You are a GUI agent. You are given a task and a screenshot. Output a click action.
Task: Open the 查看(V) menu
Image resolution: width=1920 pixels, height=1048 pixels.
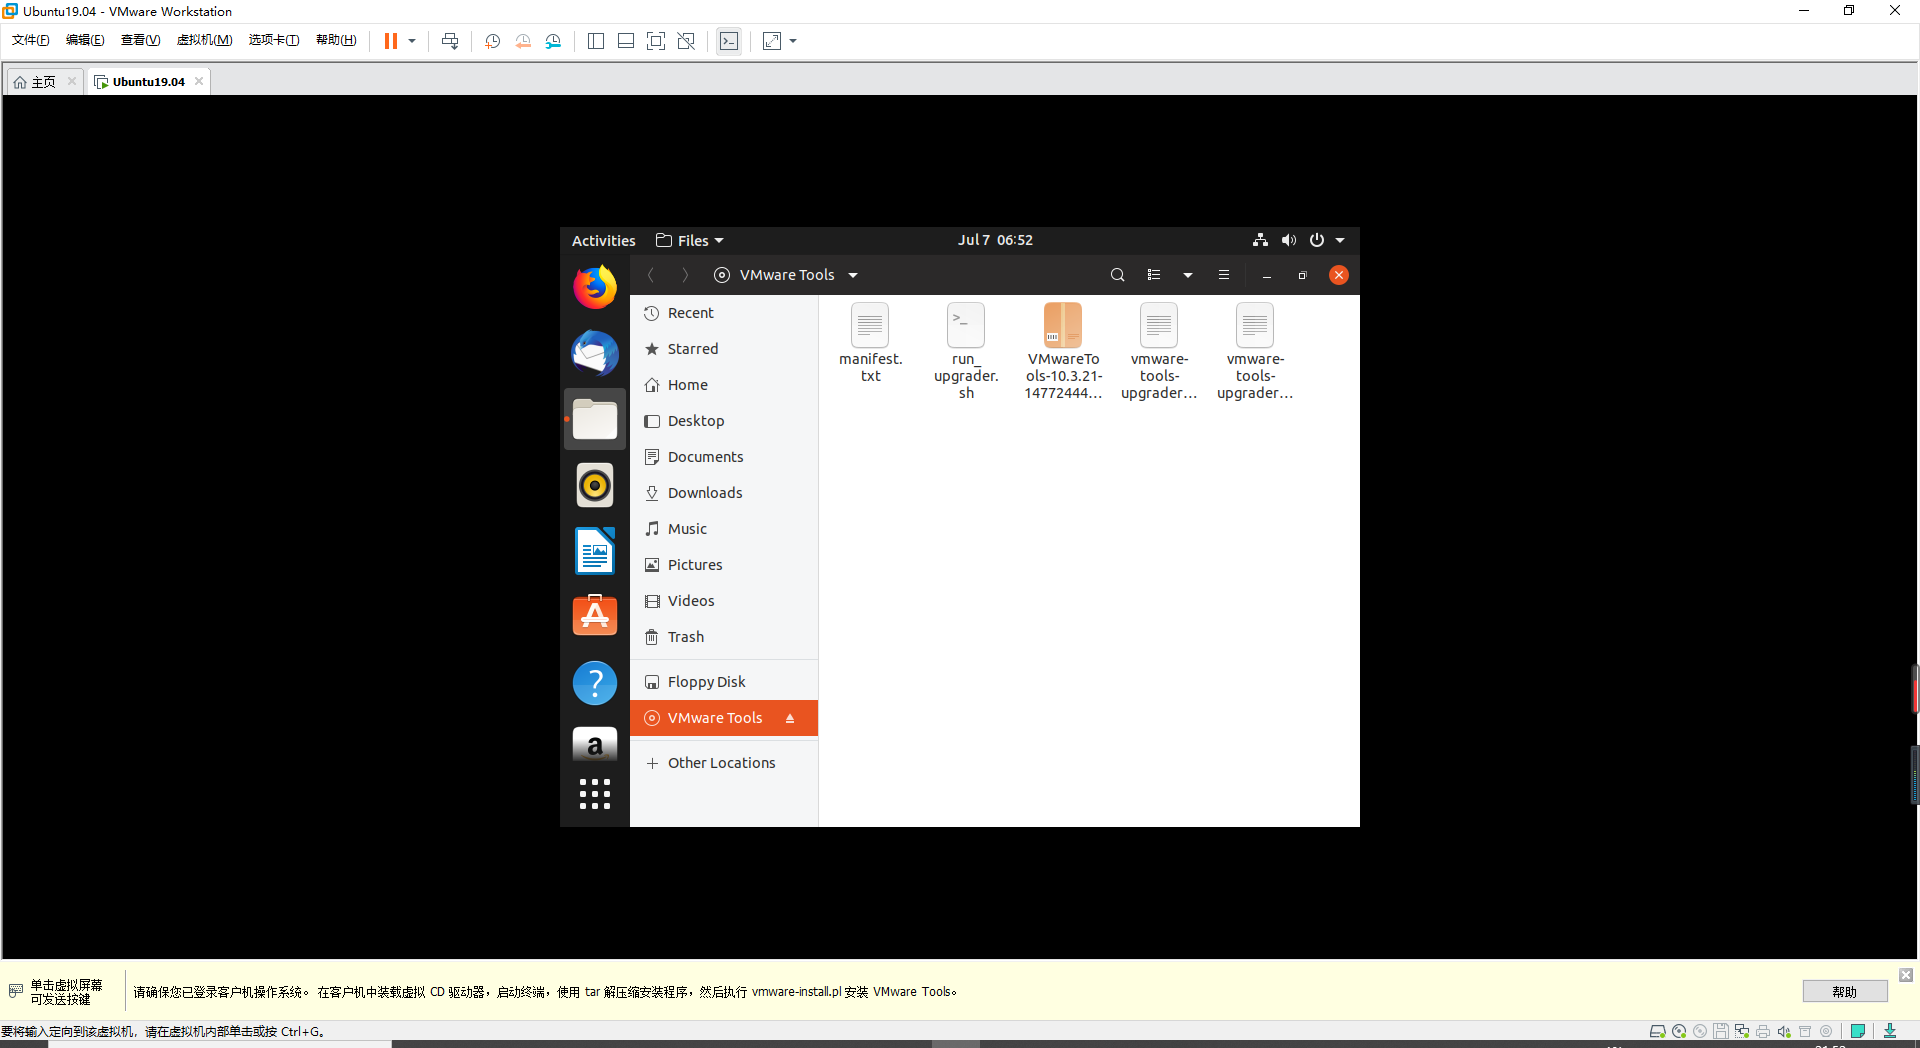tap(140, 40)
